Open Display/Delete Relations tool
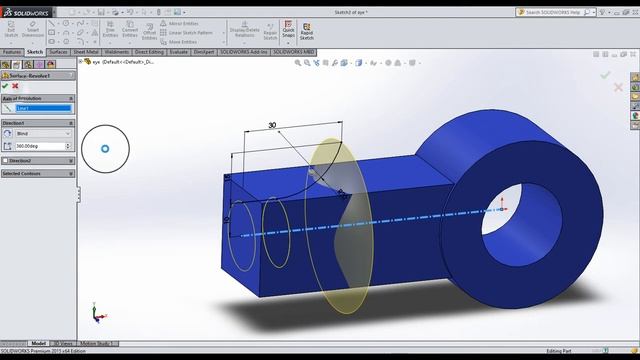Screen dimensions: 640x360 tap(244, 29)
